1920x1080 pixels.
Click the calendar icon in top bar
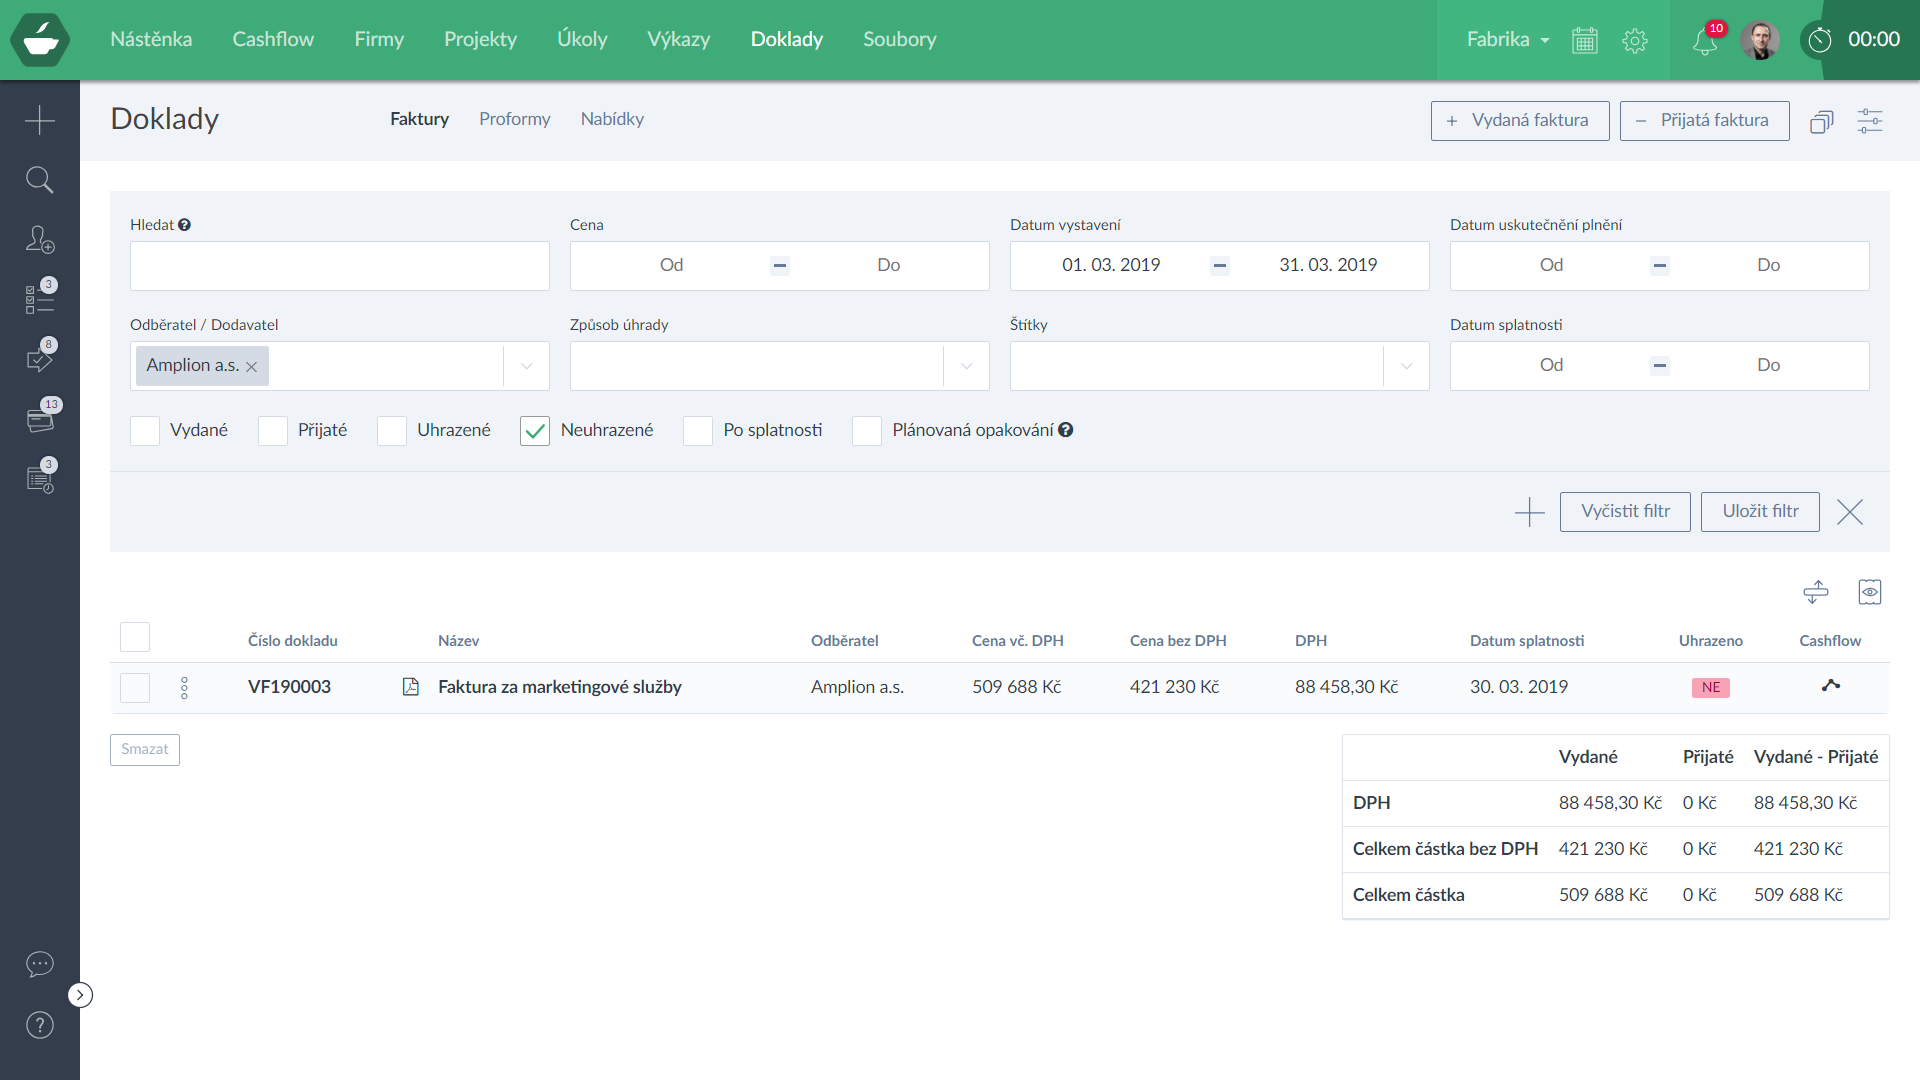(x=1584, y=40)
